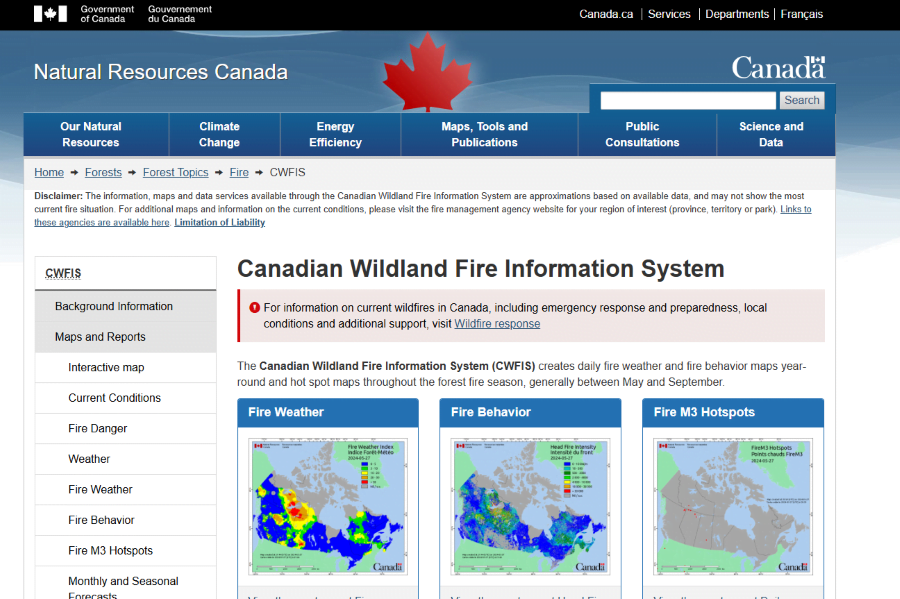900x599 pixels.
Task: Go to Forest Topics breadcrumb
Action: [176, 172]
